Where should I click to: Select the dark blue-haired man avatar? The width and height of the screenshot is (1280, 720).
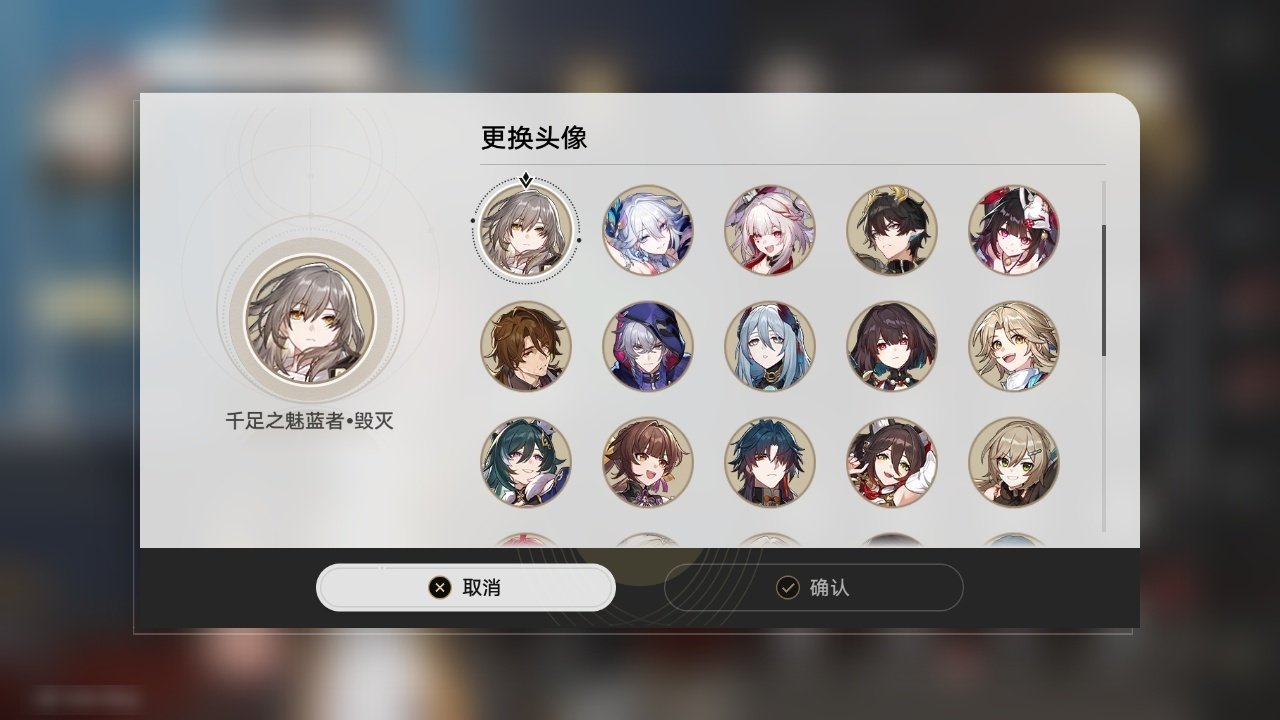[x=770, y=462]
